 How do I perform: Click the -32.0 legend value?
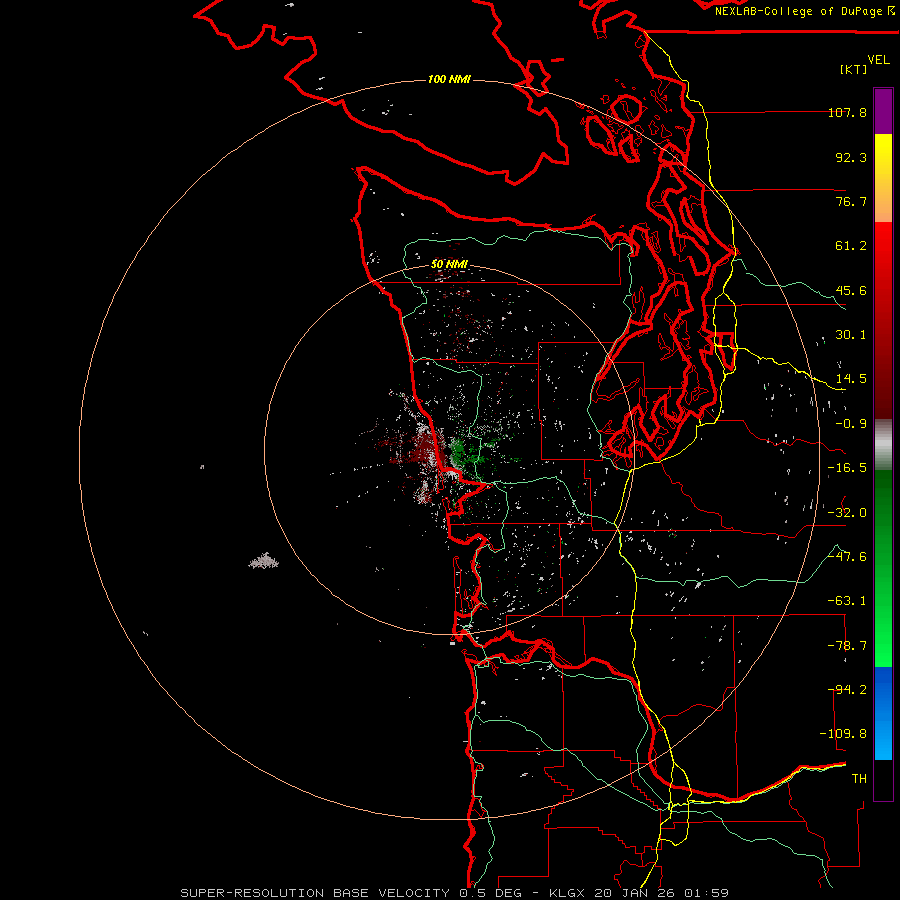[847, 513]
